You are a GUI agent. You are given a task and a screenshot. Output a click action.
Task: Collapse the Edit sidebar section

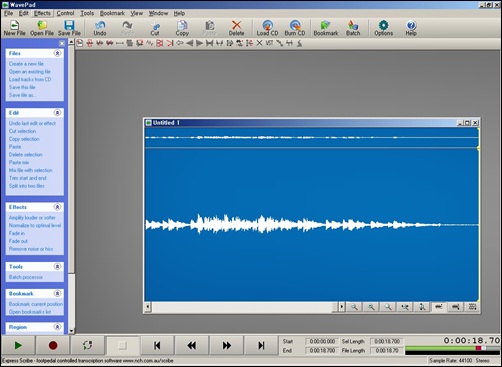point(57,113)
